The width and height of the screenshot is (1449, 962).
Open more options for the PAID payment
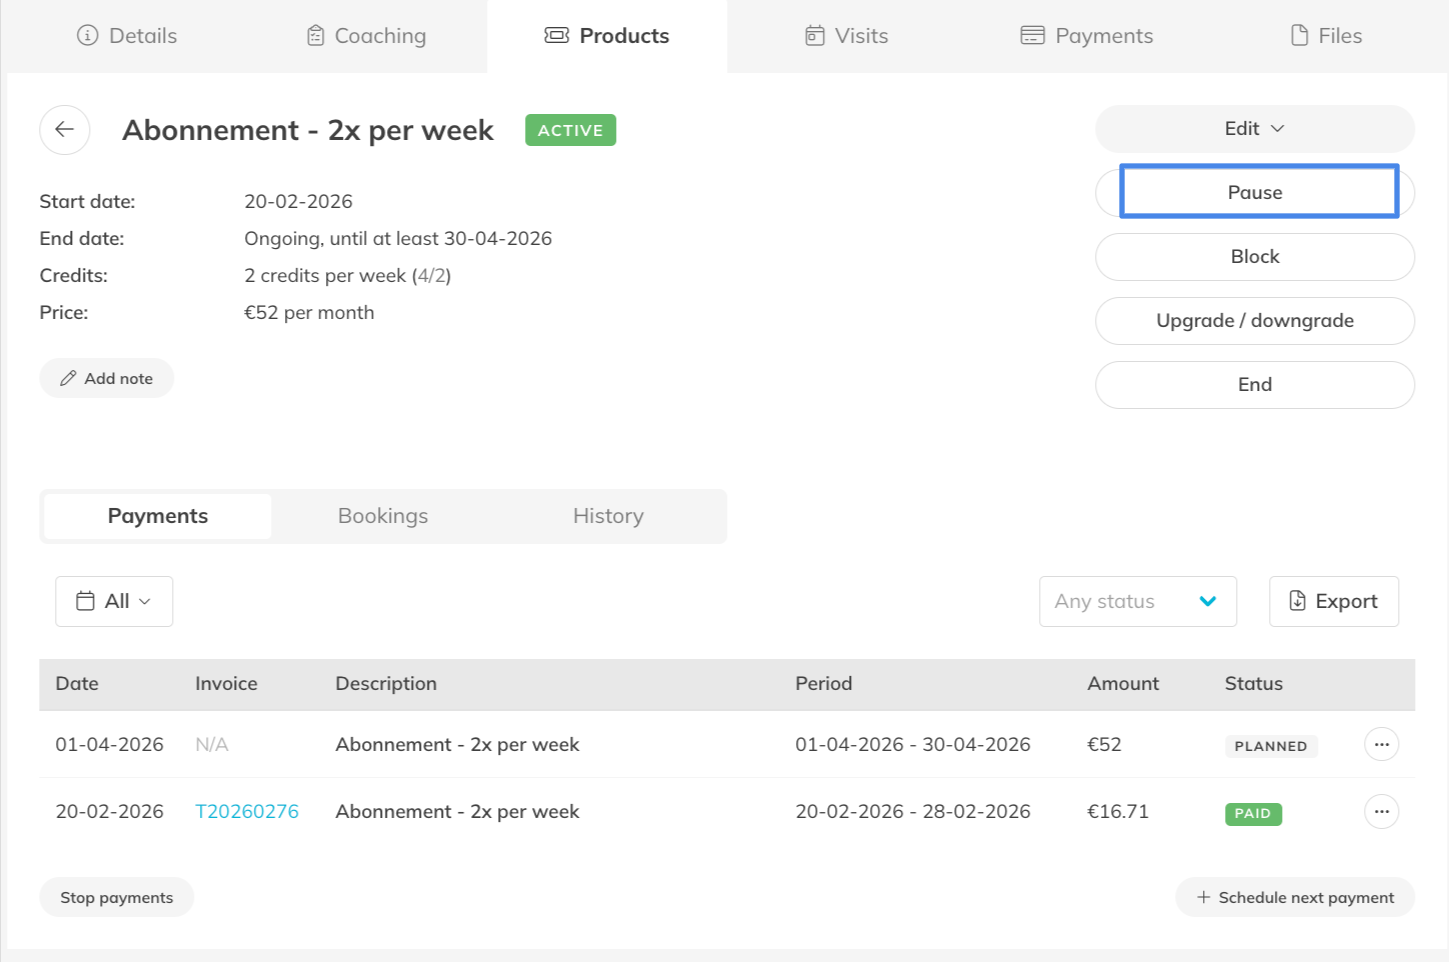tap(1381, 812)
